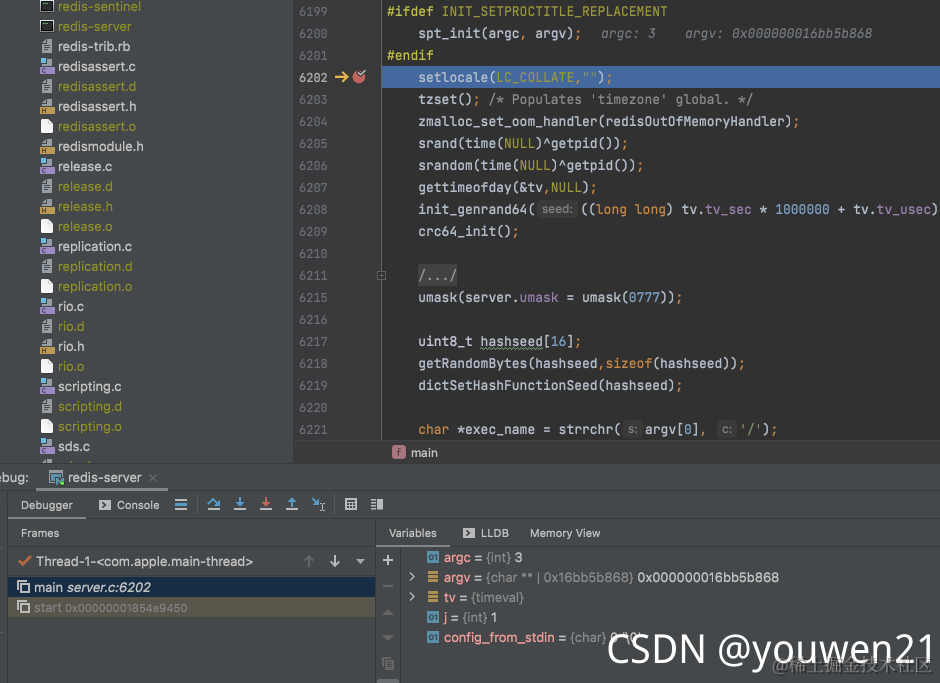Viewport: 940px width, 683px height.
Task: Expand the tv timeval variable node
Action: pos(412,597)
